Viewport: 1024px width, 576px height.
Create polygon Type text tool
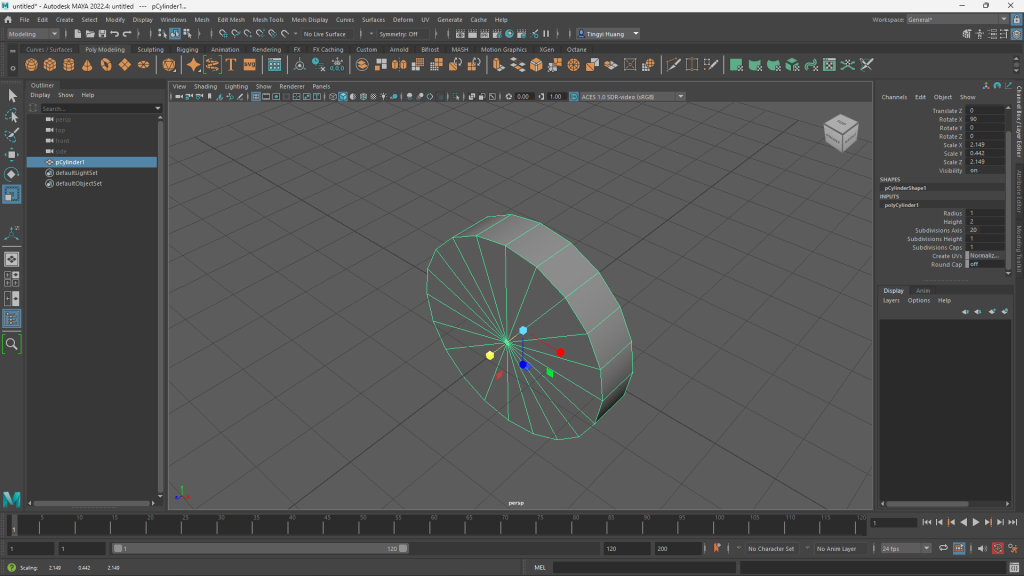click(231, 65)
